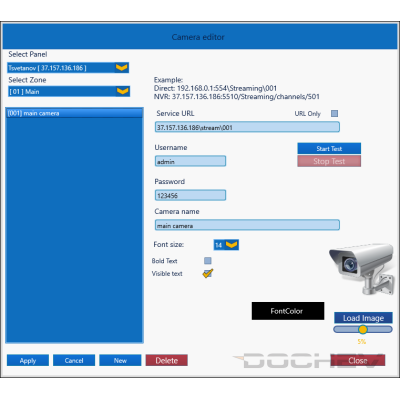Screen dimensions: 400x400
Task: Click the red Delete button
Action: pos(167,360)
